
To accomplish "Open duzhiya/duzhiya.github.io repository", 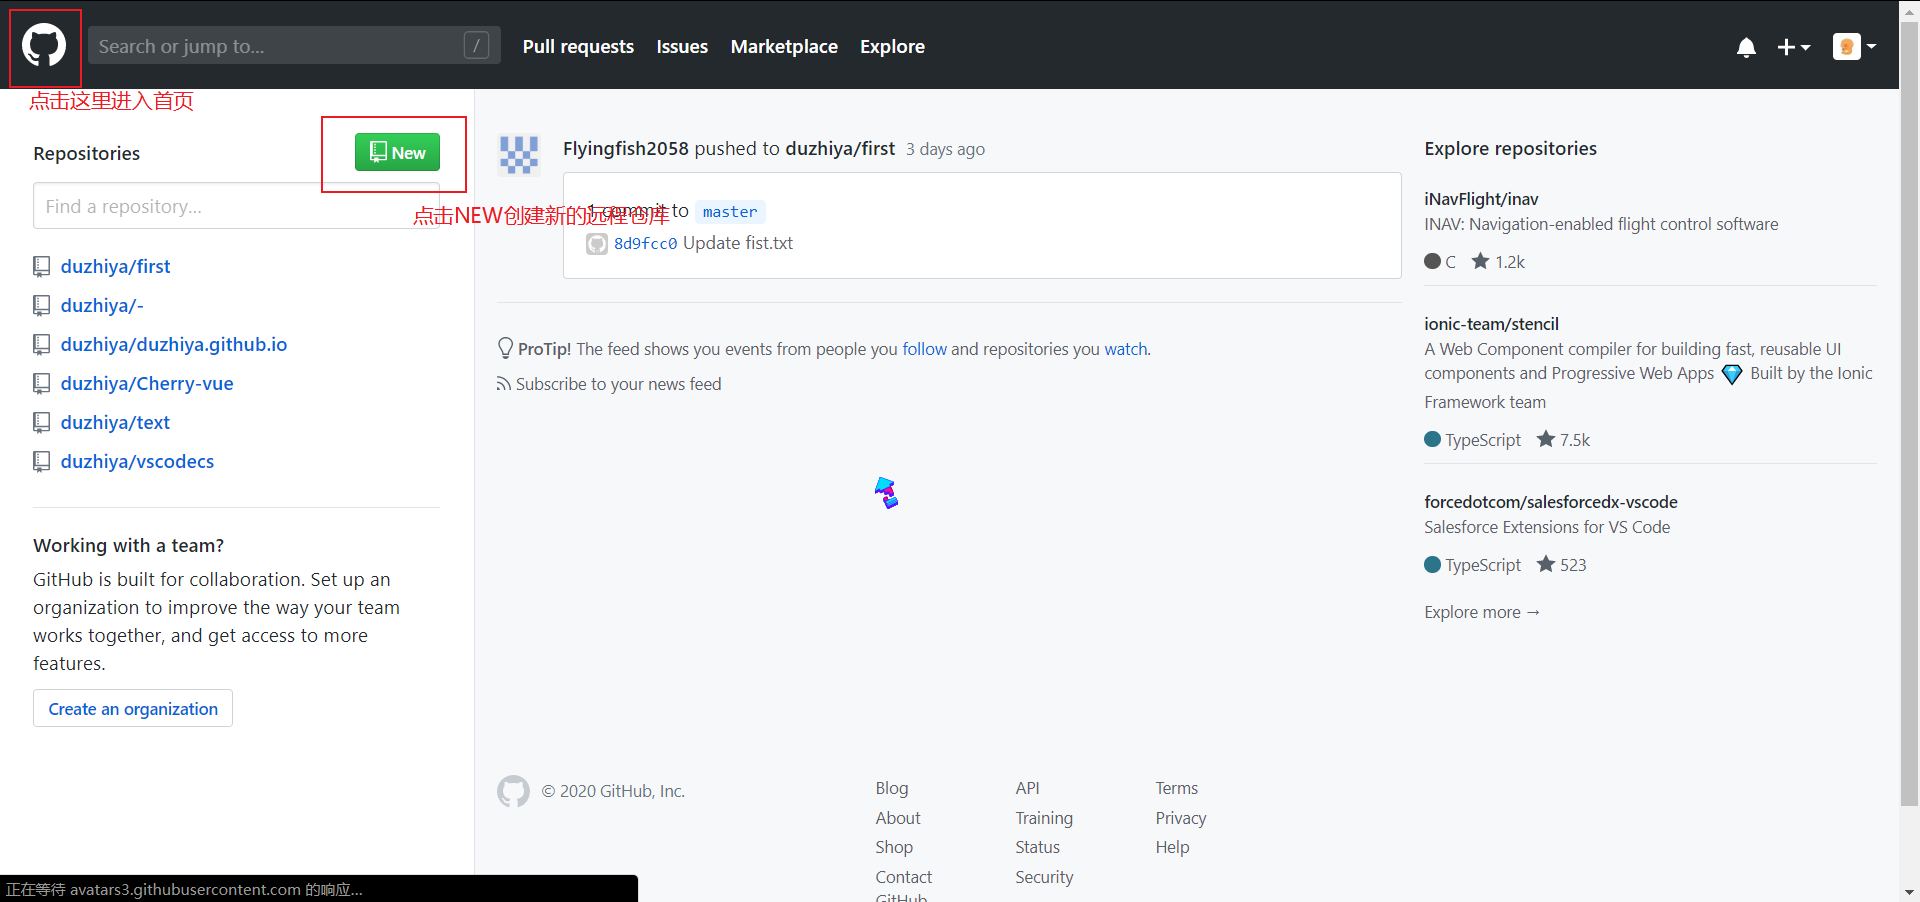I will pyautogui.click(x=174, y=344).
